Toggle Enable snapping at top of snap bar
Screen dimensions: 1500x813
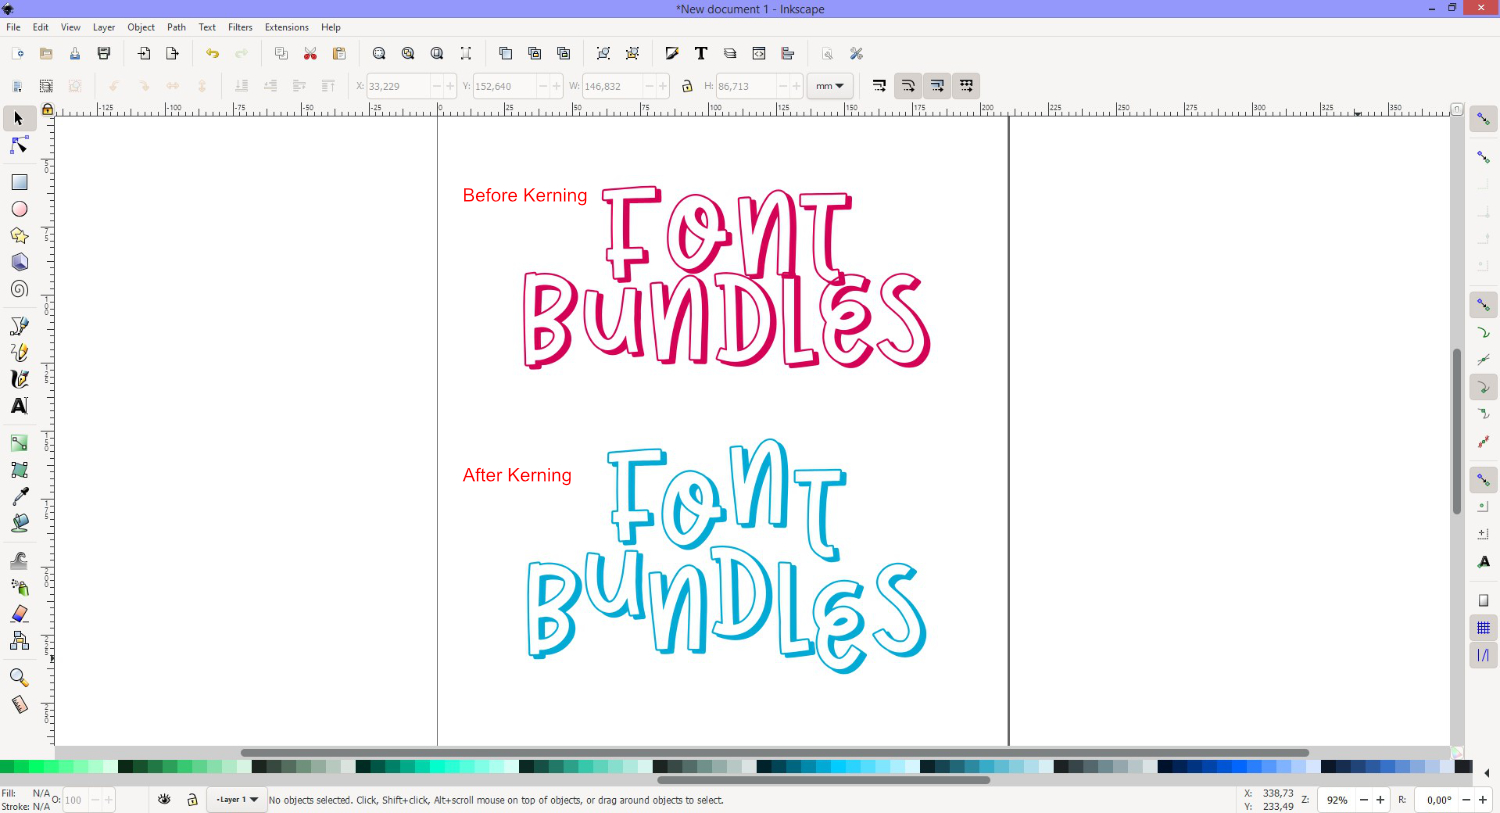pos(1483,119)
